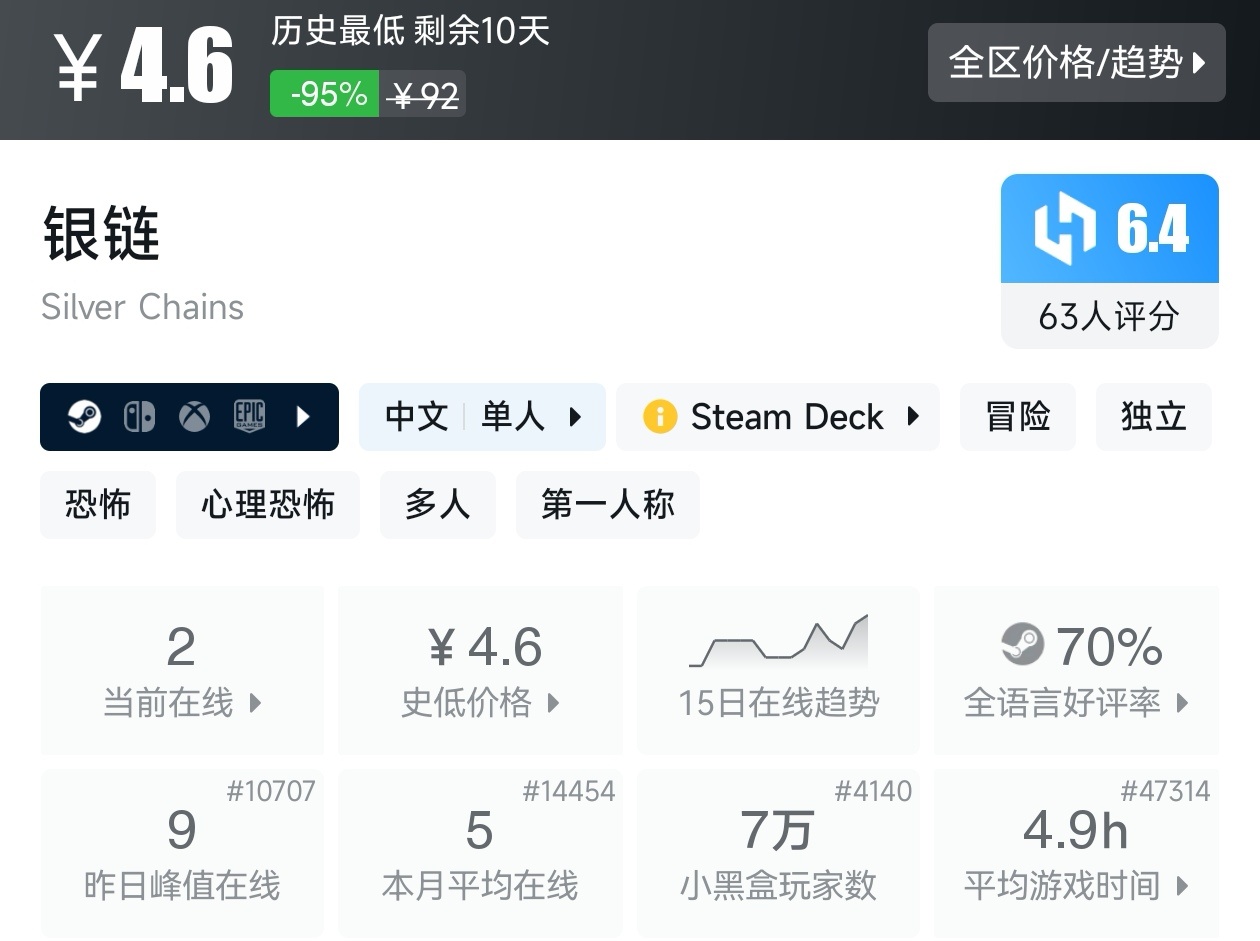Click the Nintendo Switch platform icon
The width and height of the screenshot is (1260, 941).
tap(139, 417)
